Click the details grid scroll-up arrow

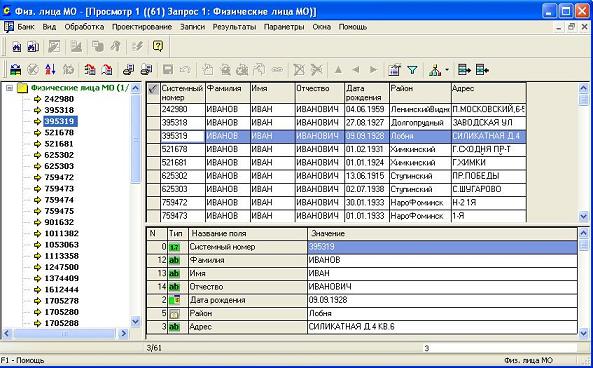(583, 233)
